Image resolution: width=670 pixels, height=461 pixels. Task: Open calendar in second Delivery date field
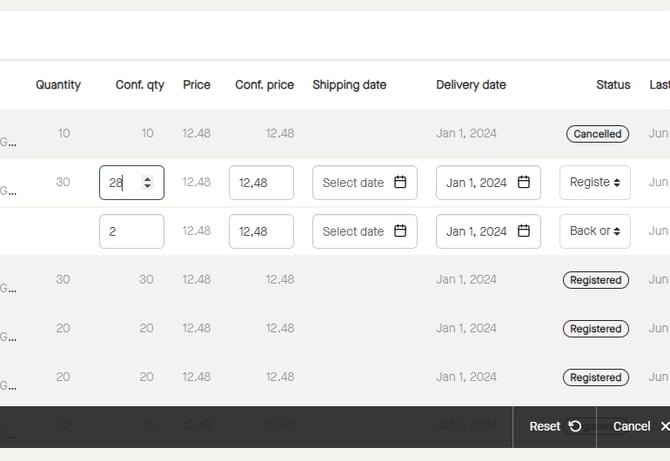(x=523, y=231)
